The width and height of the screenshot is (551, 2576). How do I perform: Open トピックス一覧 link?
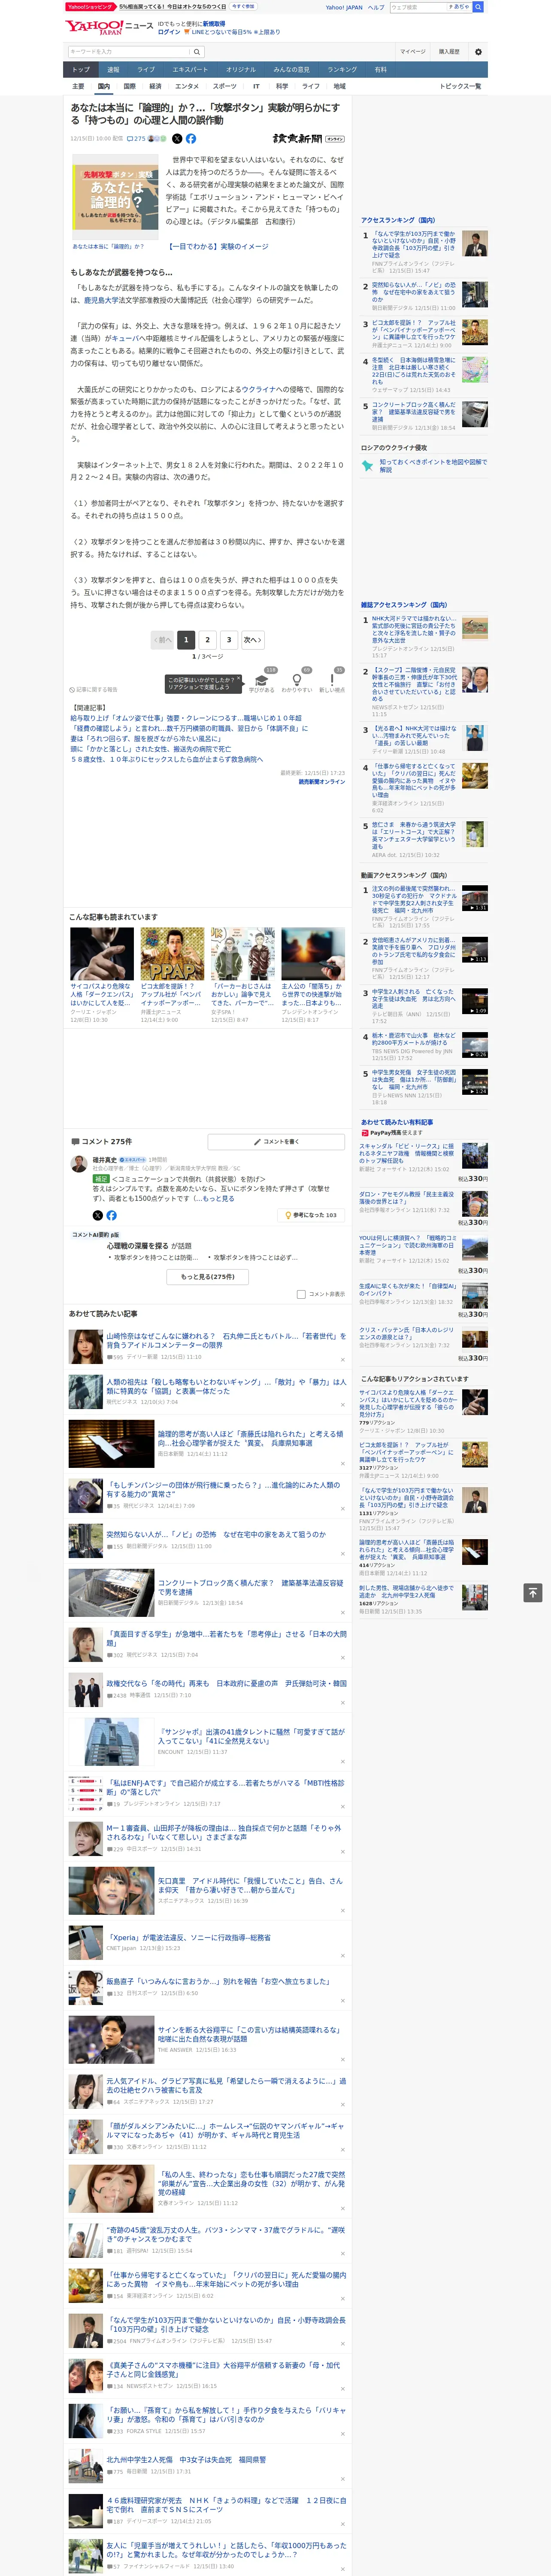[x=460, y=86]
